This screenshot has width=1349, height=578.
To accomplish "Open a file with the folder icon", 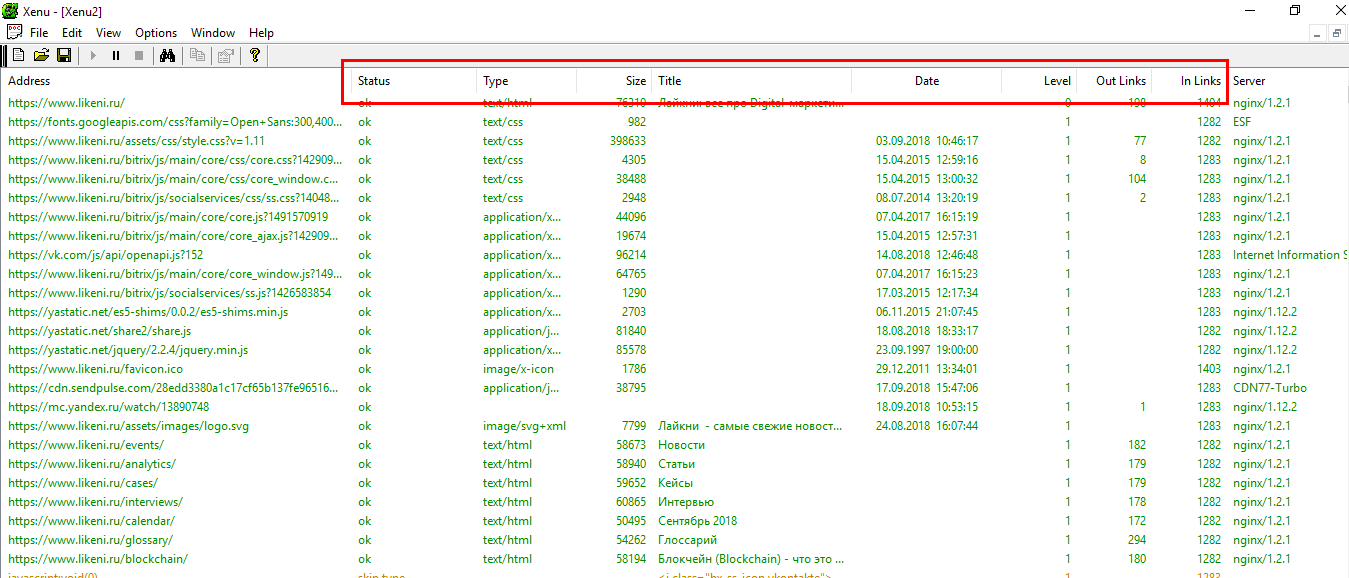I will pos(41,56).
